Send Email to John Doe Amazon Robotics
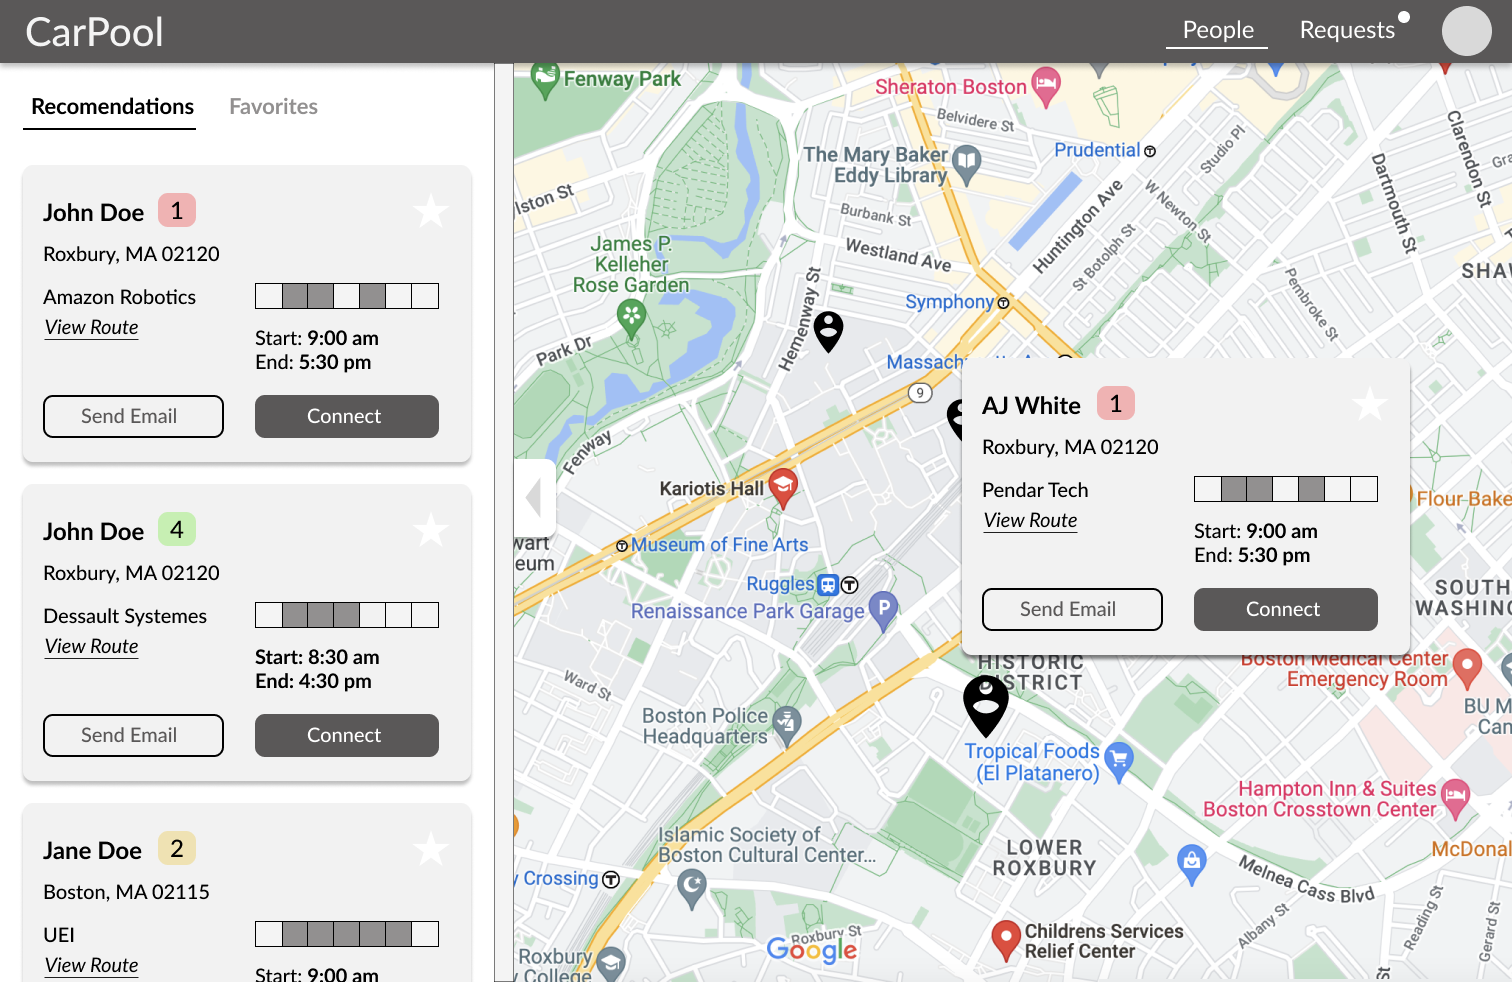The width and height of the screenshot is (1512, 982). [x=133, y=416]
